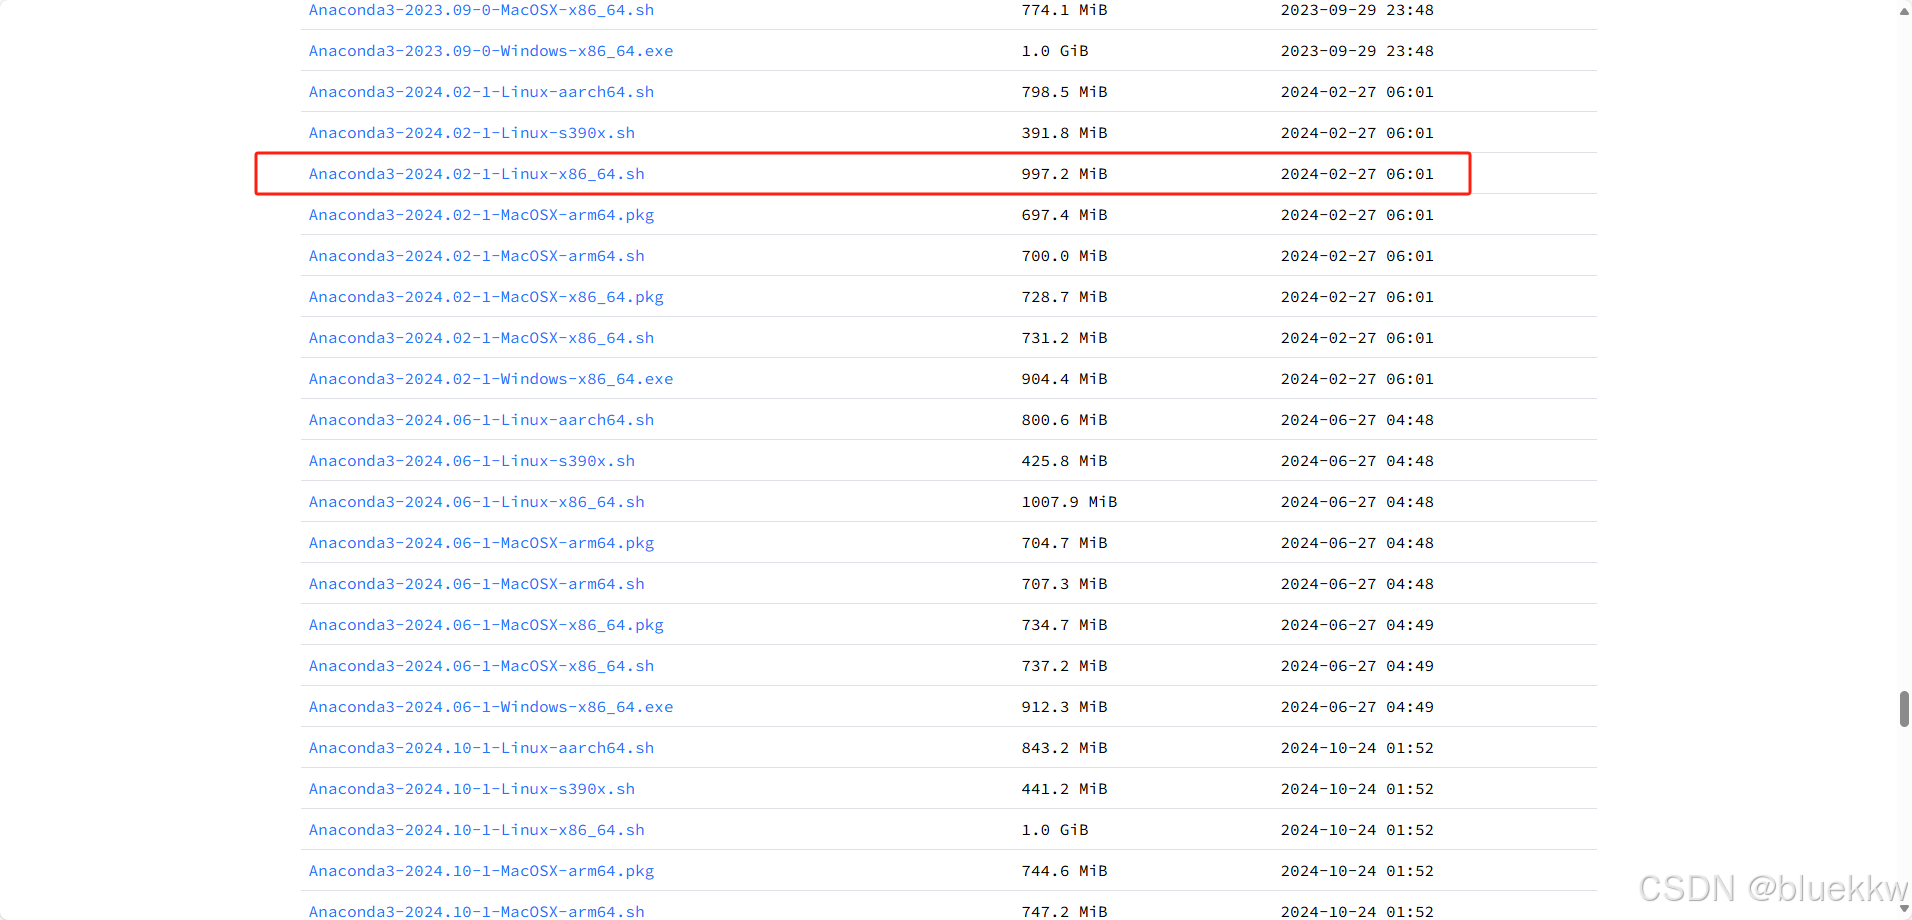
Task: Click the scrollbar up arrow
Action: [1904, 11]
